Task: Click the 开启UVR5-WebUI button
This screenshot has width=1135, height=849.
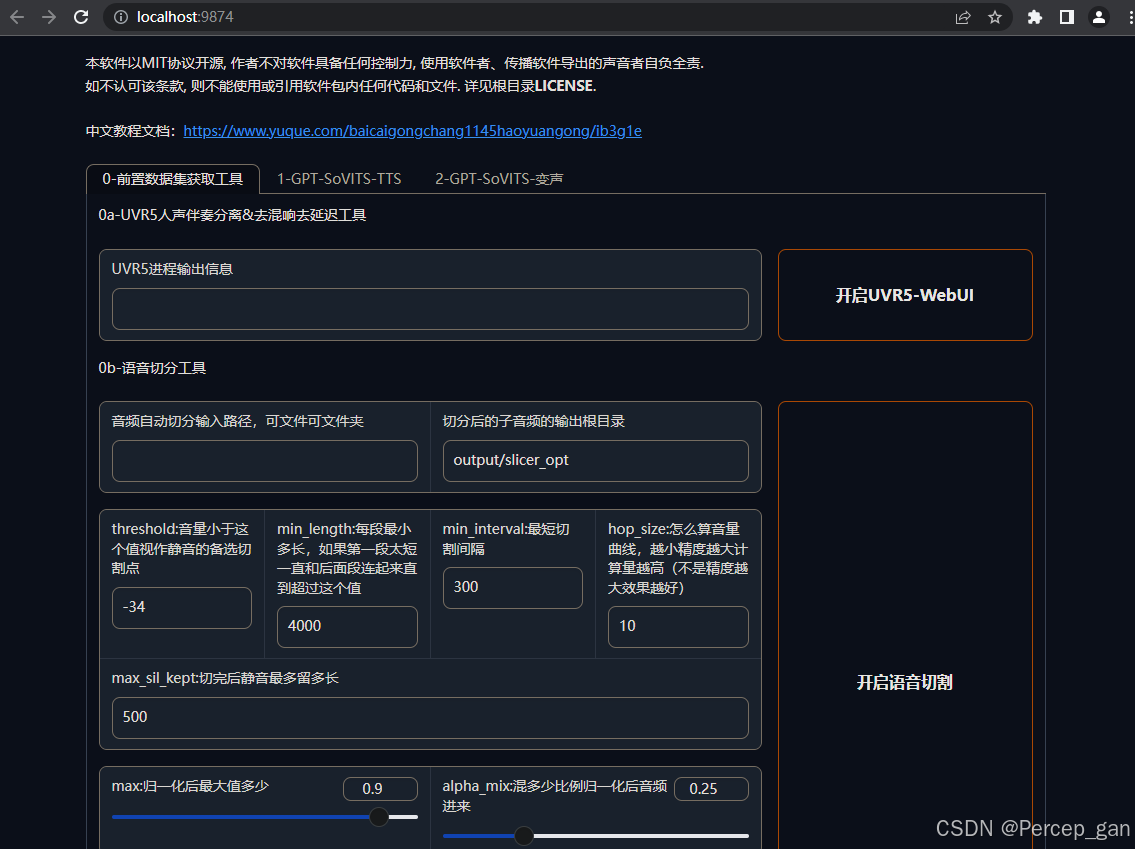Action: pos(905,295)
